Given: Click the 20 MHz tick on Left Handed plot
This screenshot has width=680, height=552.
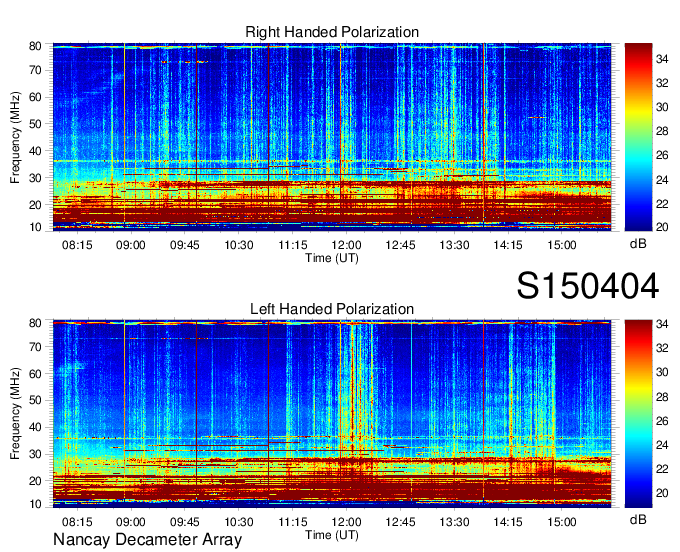Looking at the screenshot, I should 35,481.
